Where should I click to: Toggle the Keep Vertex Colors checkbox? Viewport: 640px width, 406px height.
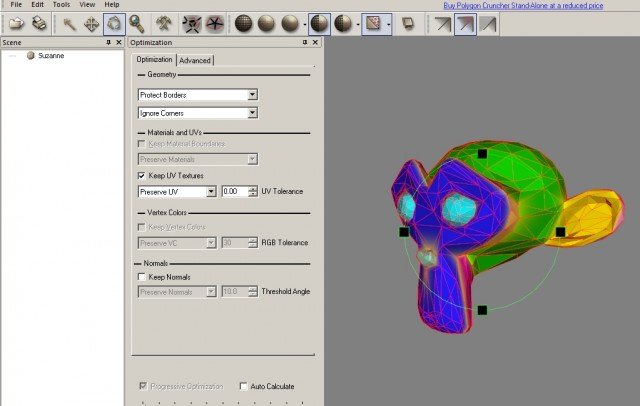(x=142, y=227)
